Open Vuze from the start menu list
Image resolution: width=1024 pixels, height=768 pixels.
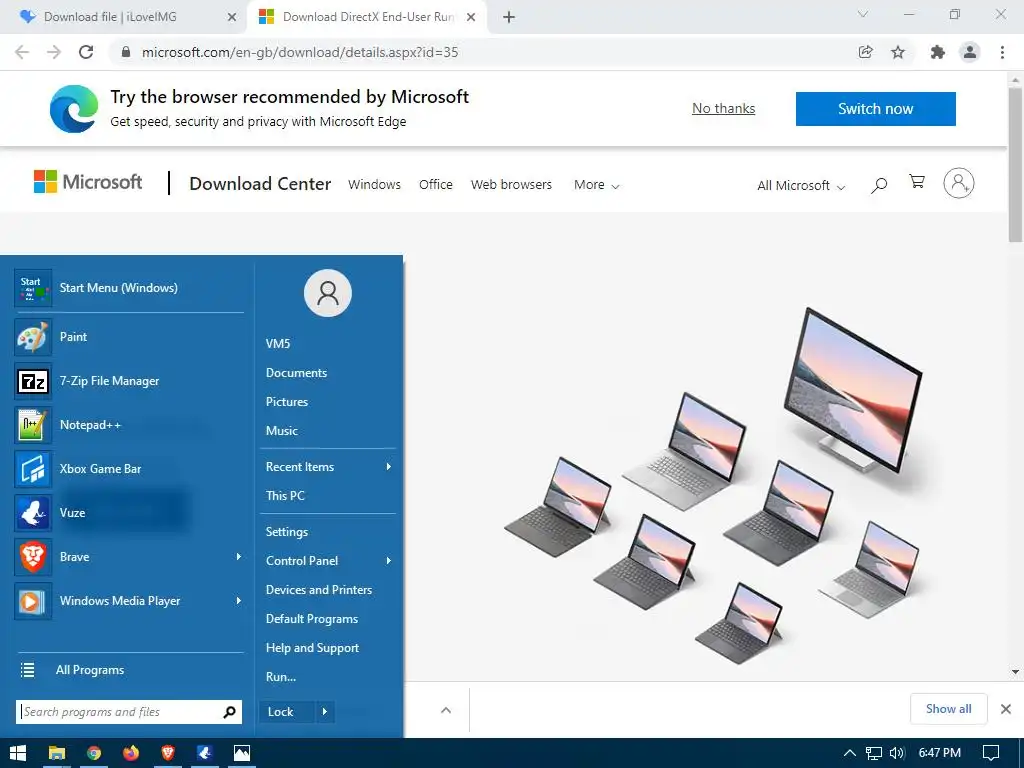pos(129,513)
